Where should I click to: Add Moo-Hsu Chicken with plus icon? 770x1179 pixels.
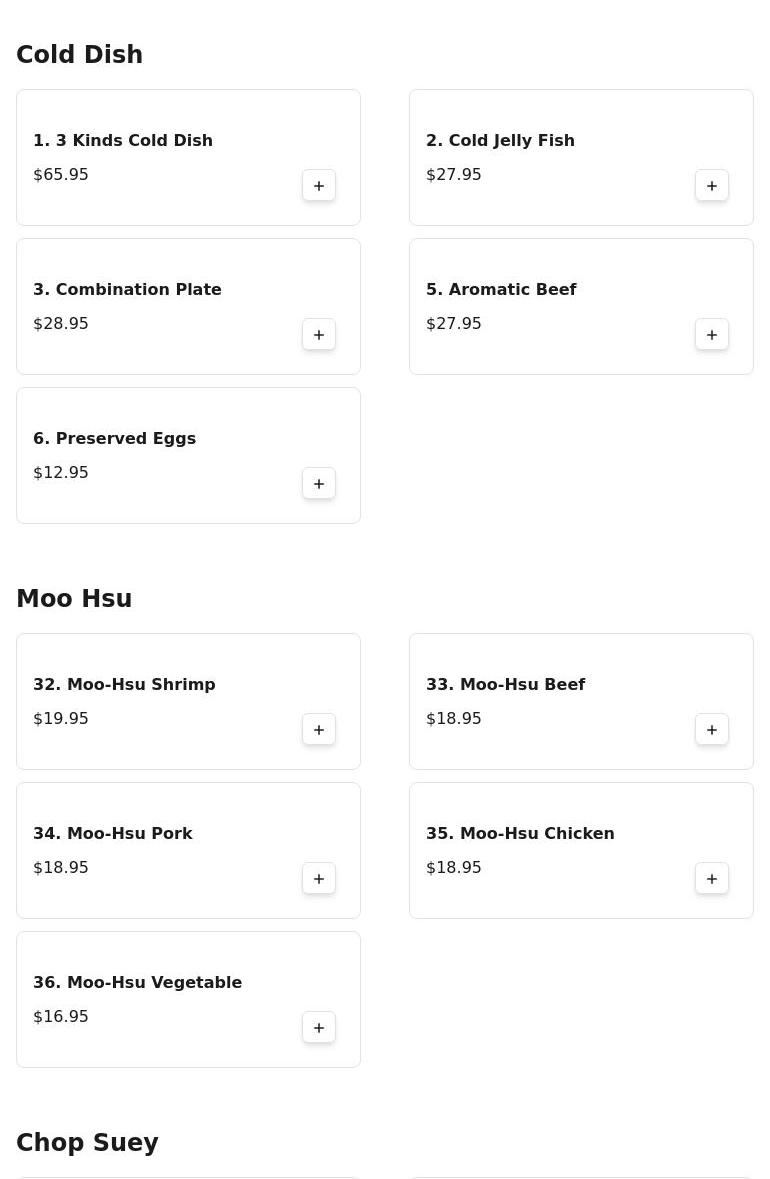pyautogui.click(x=711, y=878)
